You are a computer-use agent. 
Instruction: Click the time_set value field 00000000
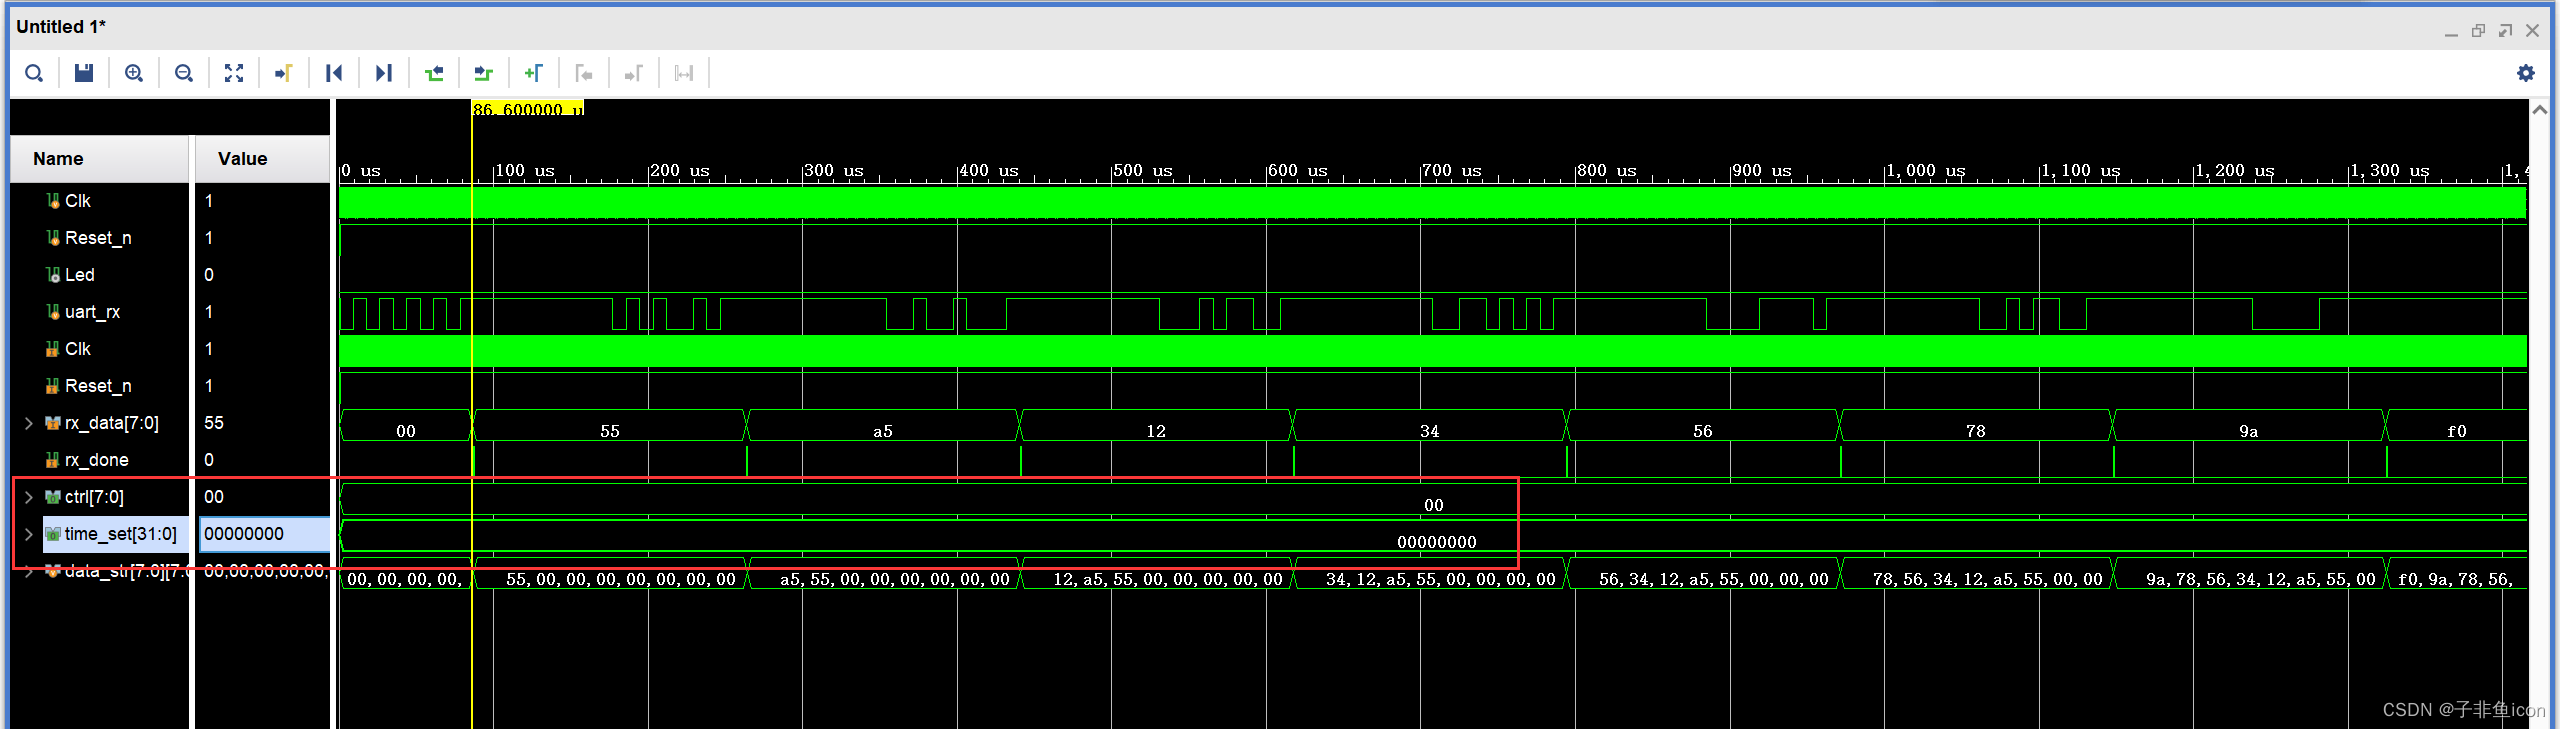(x=264, y=534)
